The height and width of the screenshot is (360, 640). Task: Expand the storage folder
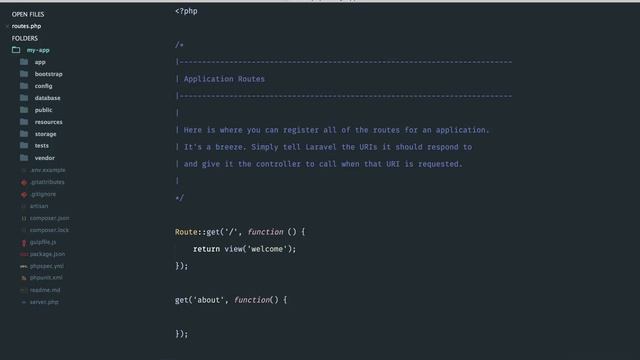(x=45, y=134)
